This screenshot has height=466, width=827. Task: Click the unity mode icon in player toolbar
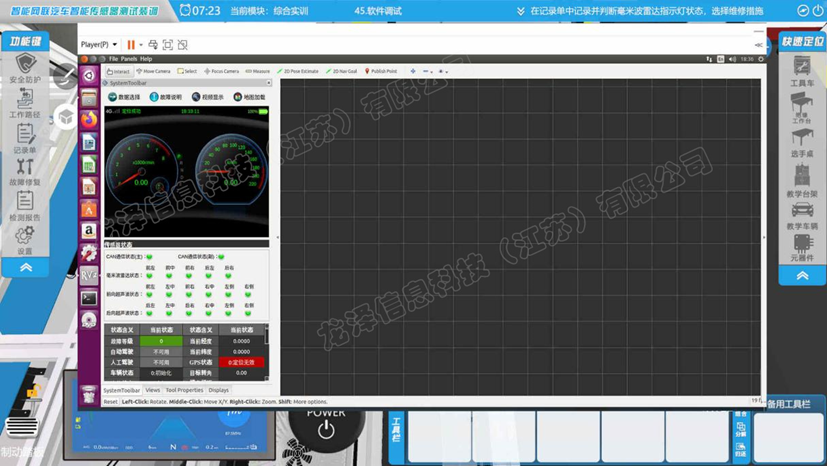[x=182, y=45]
